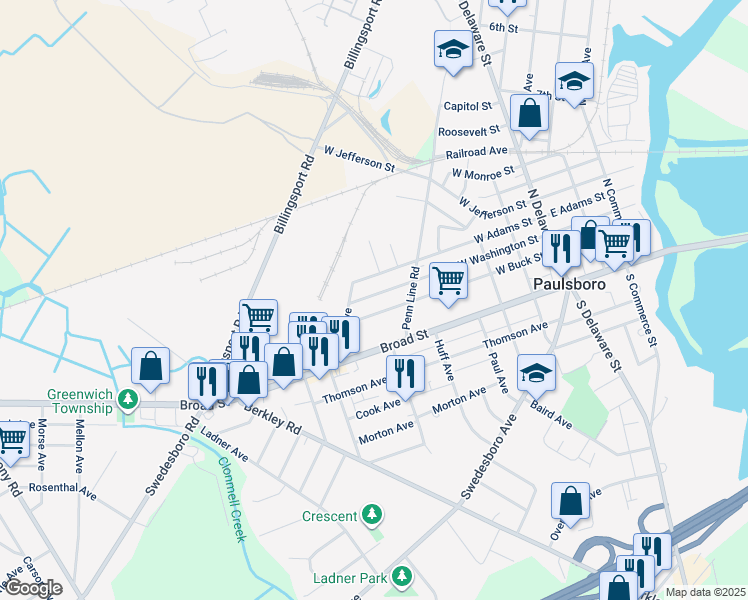Image resolution: width=748 pixels, height=600 pixels.
Task: Open the shopping bag marker above Greenwich Township
Action: 150,366
